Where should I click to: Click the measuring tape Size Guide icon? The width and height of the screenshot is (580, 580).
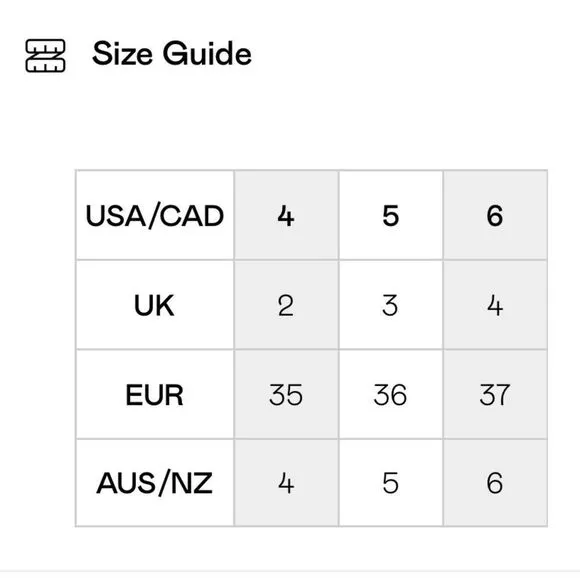pyautogui.click(x=45, y=55)
